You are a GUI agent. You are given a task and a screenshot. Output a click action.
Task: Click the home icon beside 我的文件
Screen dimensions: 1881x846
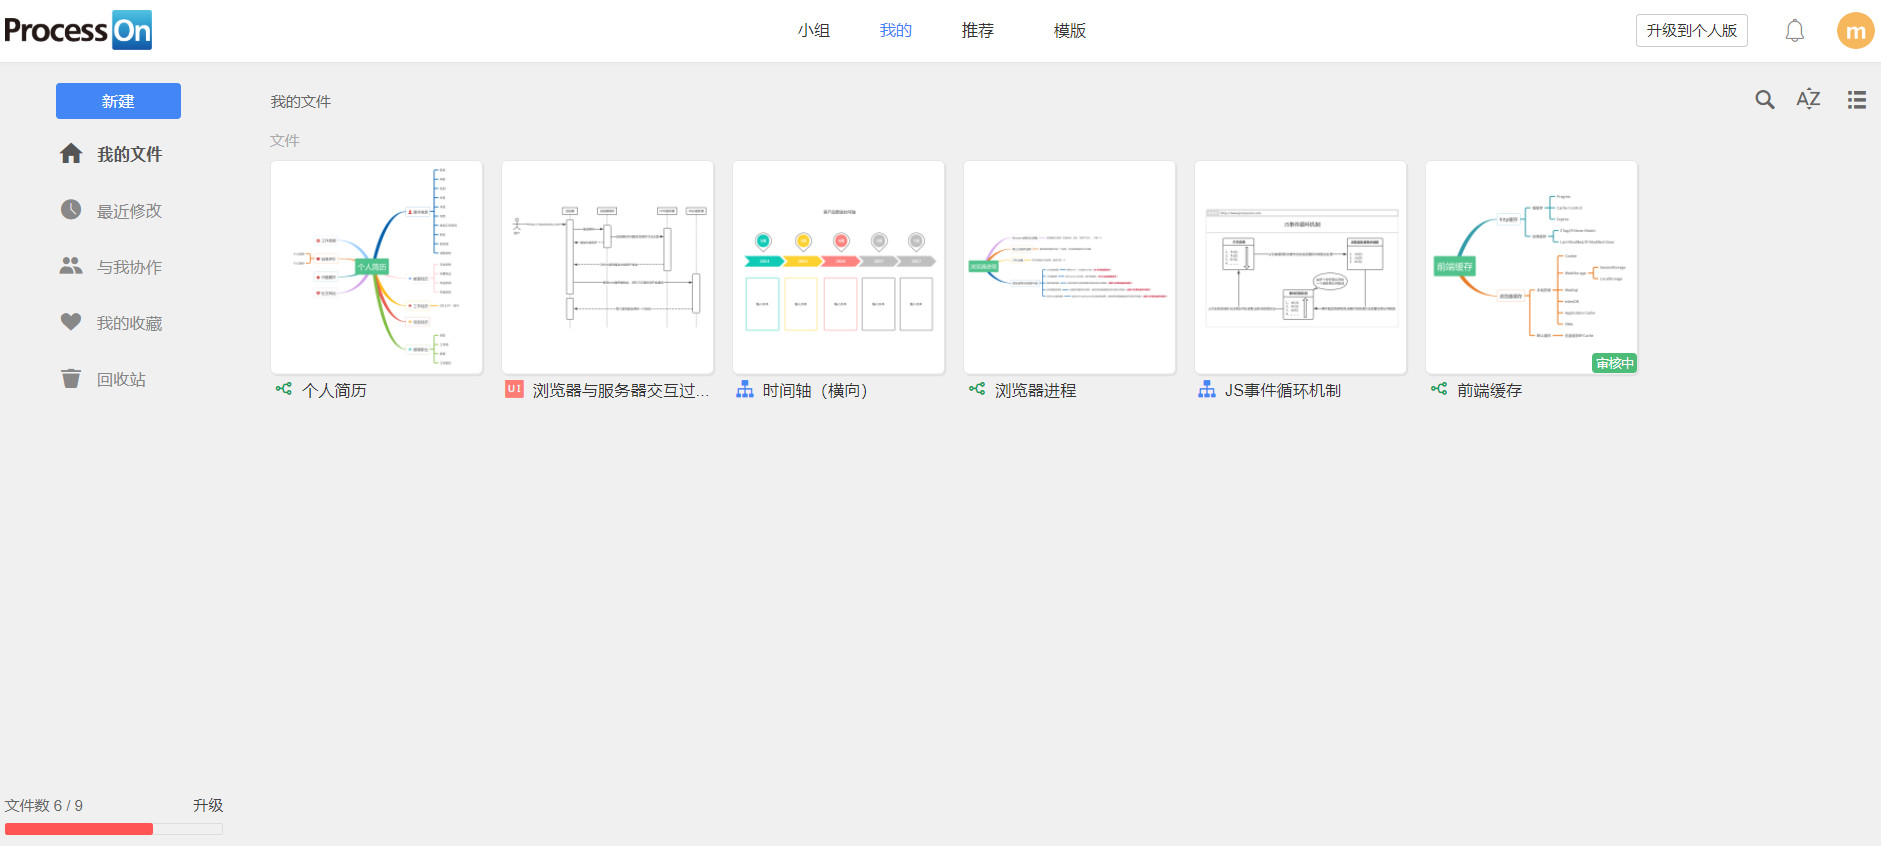(71, 154)
